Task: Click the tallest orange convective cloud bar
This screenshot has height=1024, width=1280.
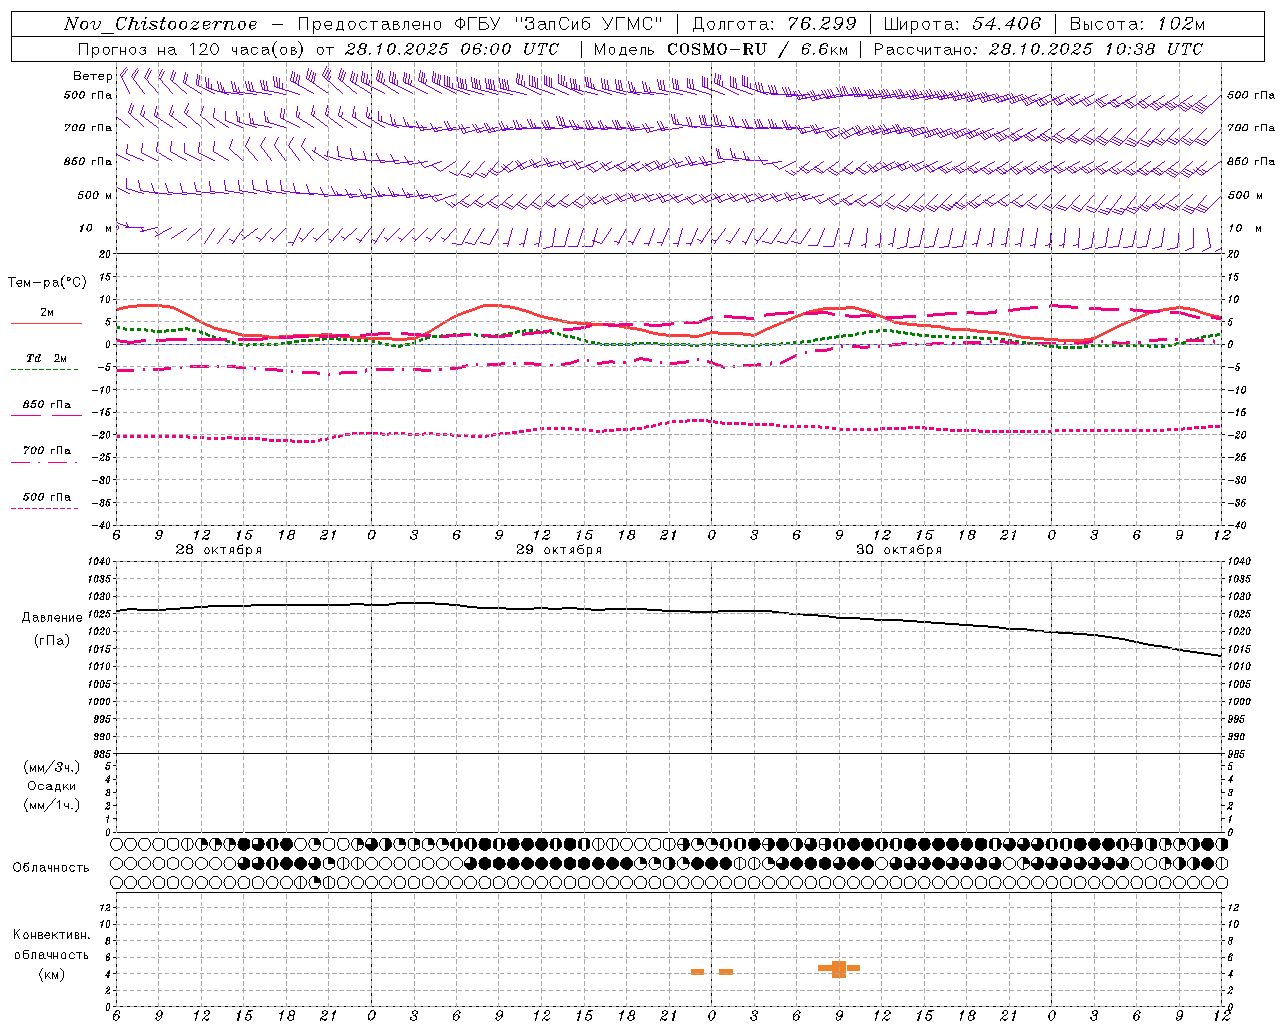Action: tap(839, 969)
